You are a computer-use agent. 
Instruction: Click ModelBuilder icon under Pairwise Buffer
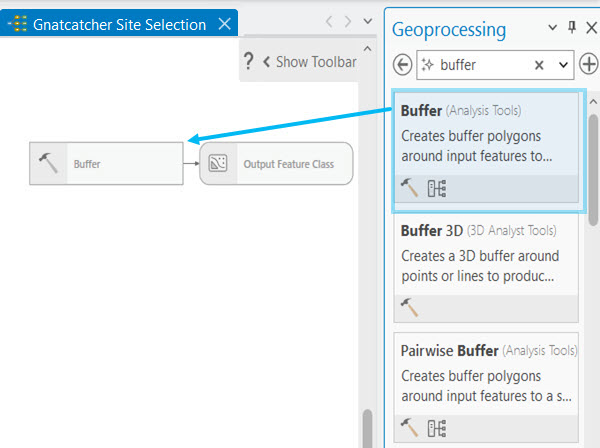click(436, 428)
